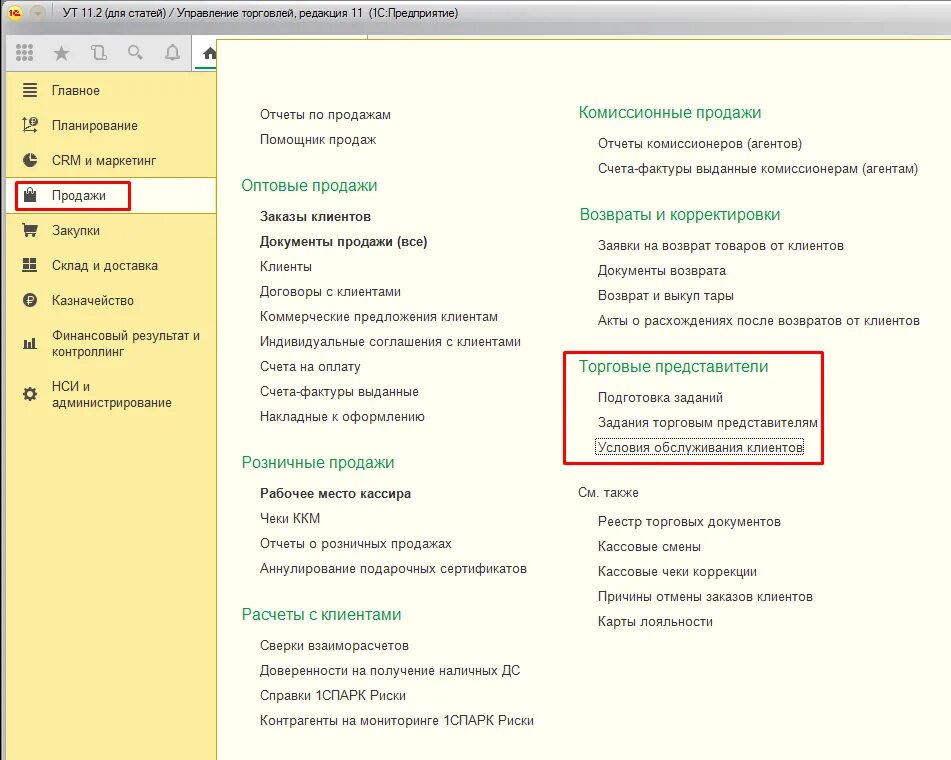Open Счета-фактуры выданные комиссионерам (агентам)
The image size is (951, 760).
758,169
